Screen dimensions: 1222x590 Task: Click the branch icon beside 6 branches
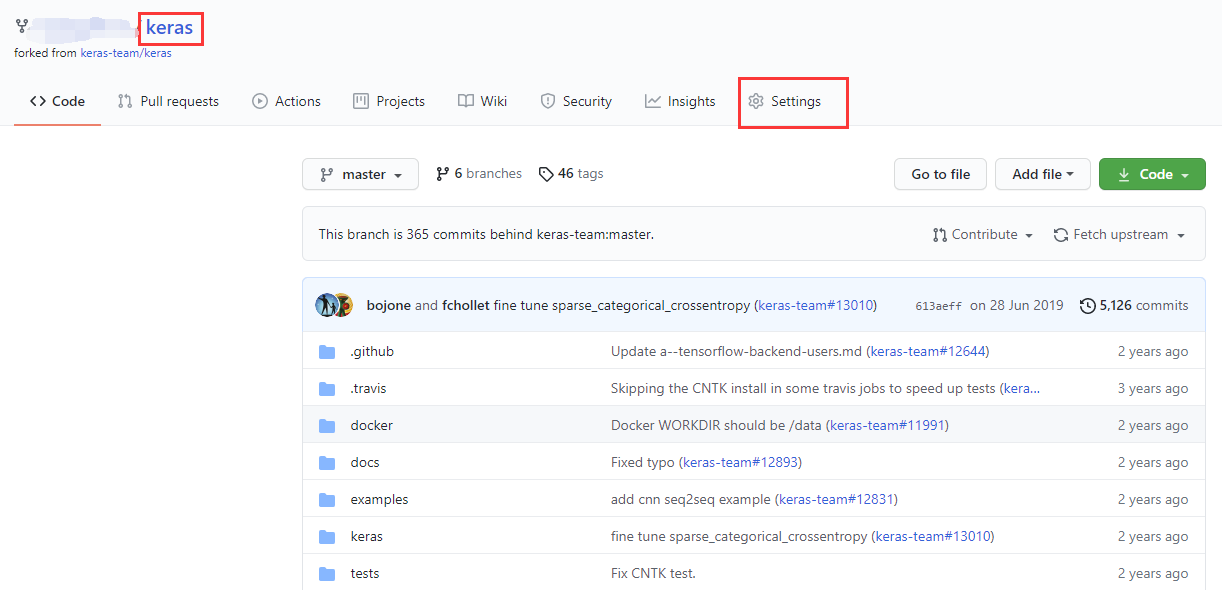coord(443,174)
